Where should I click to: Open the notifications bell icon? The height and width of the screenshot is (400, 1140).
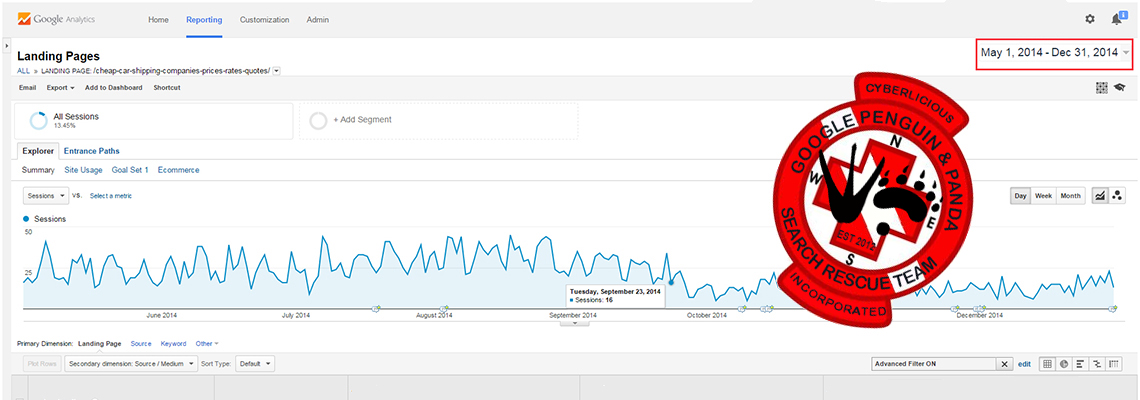[1117, 20]
